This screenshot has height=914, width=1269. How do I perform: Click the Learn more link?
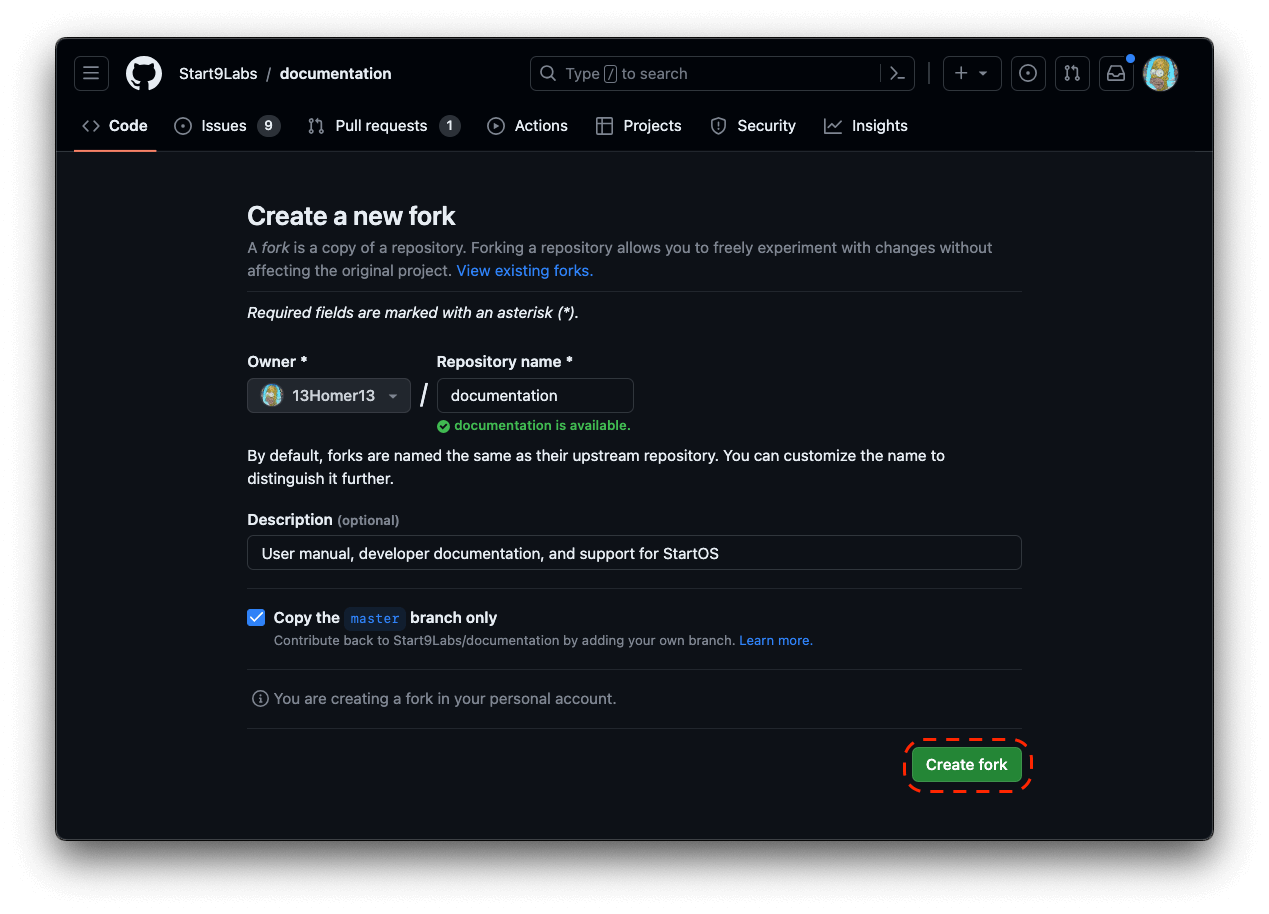pos(776,640)
